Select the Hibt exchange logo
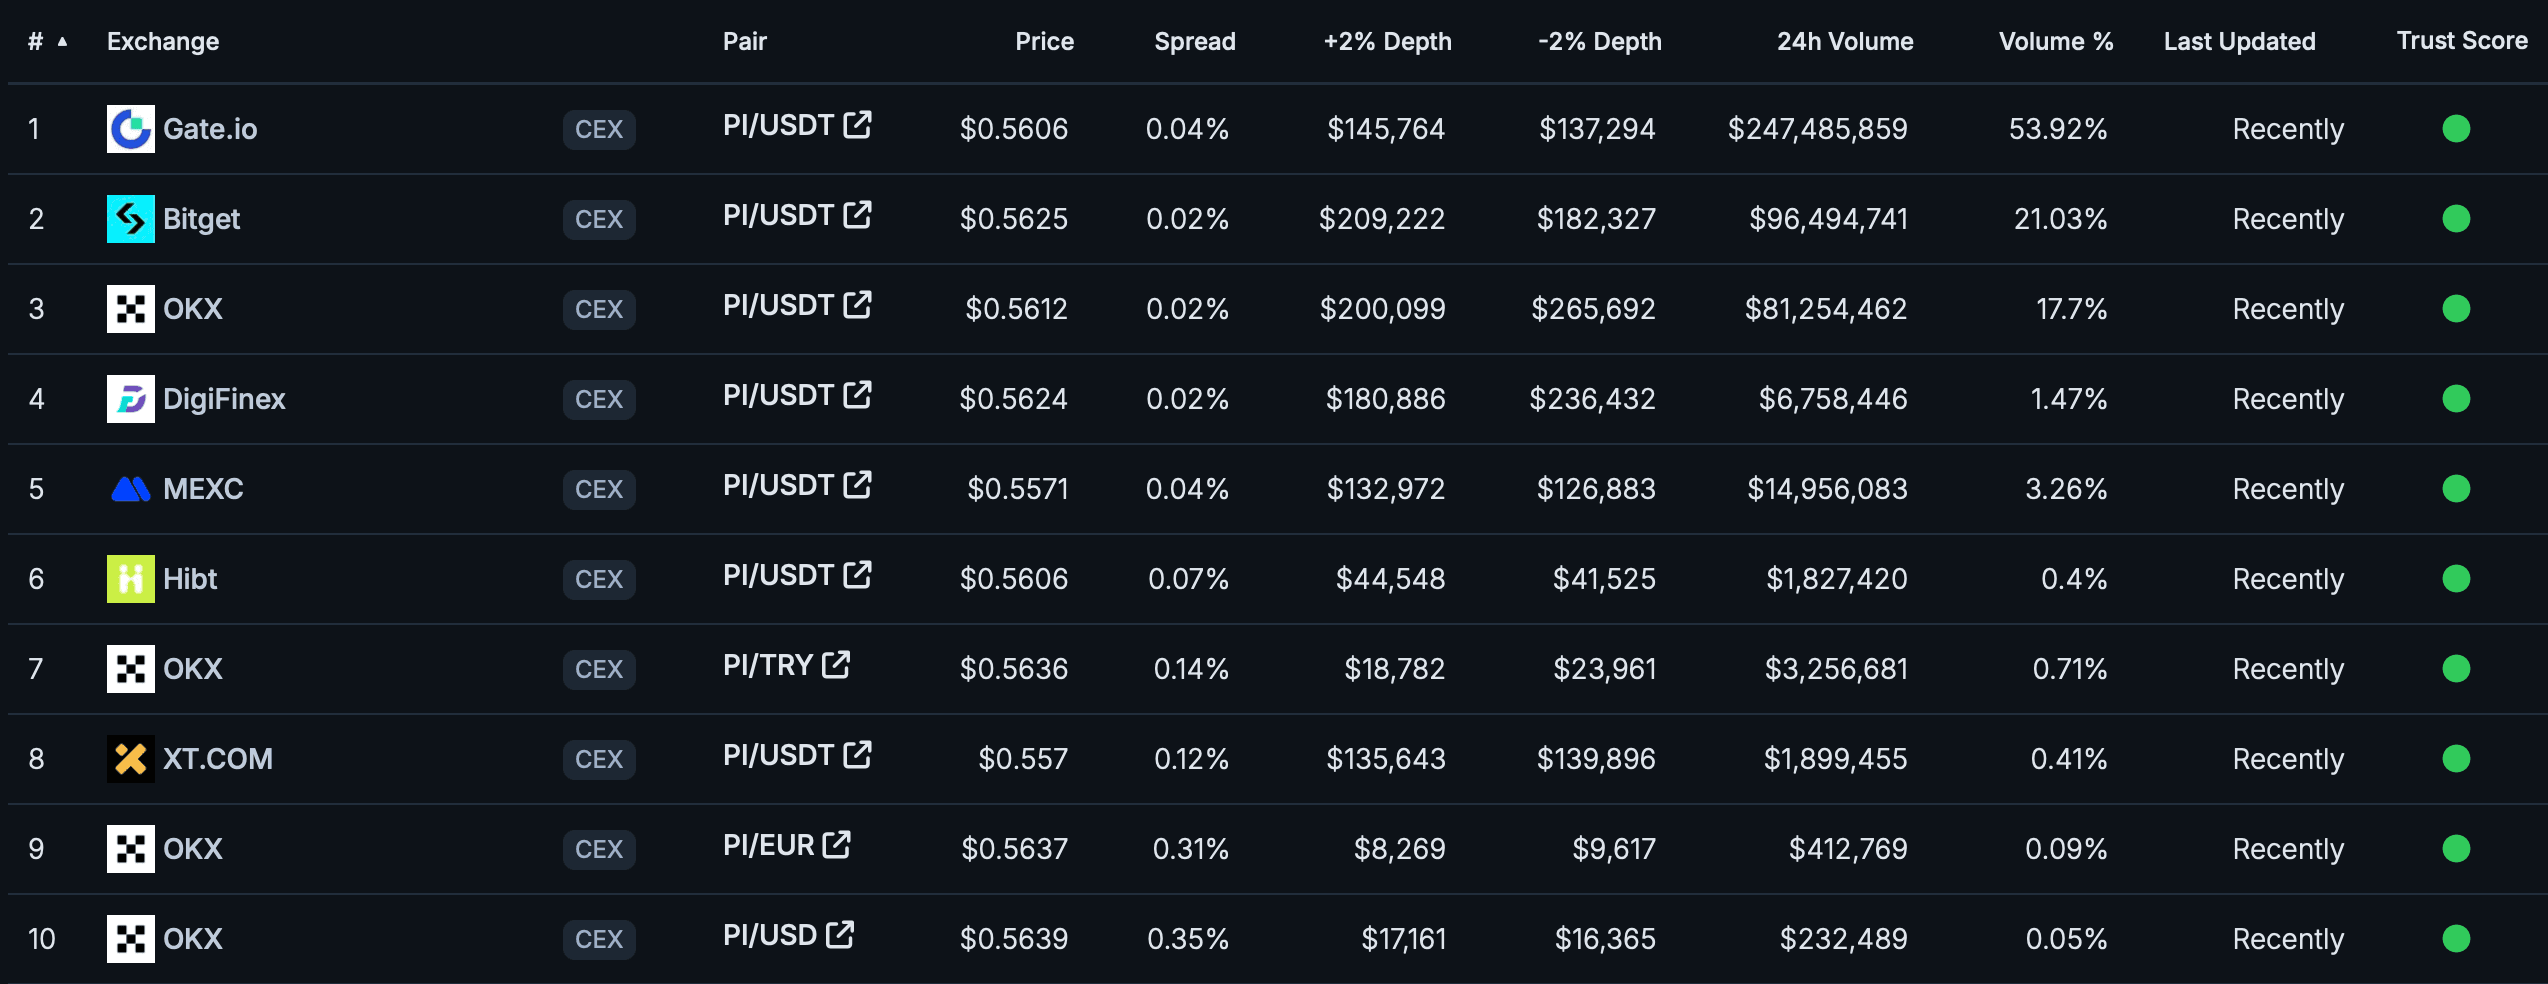 click(129, 579)
